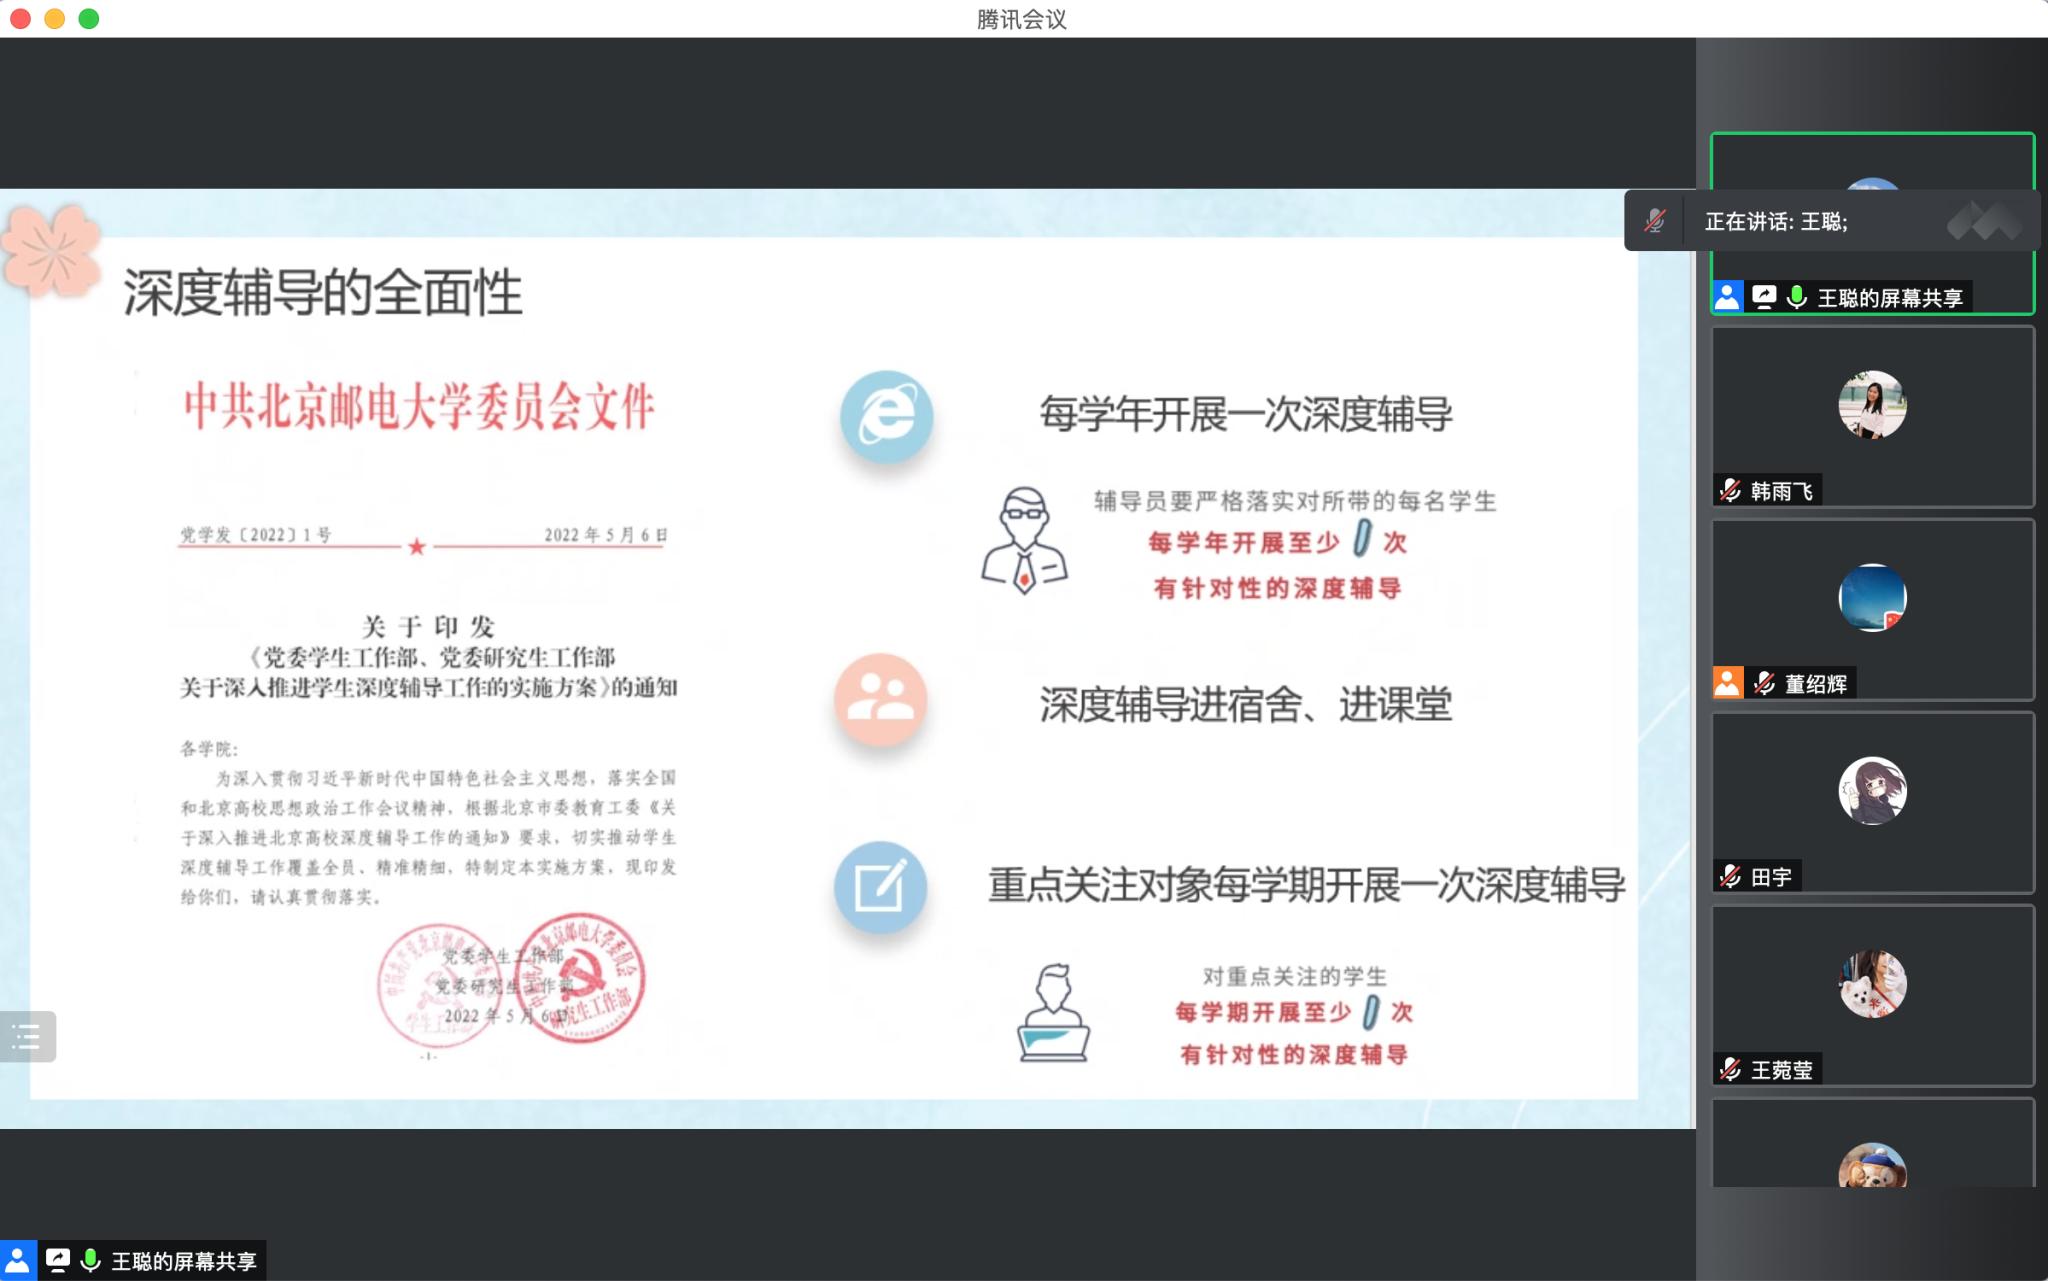This screenshot has width=2048, height=1281.
Task: Click participant name '王菀莹'
Action: [x=1782, y=1070]
